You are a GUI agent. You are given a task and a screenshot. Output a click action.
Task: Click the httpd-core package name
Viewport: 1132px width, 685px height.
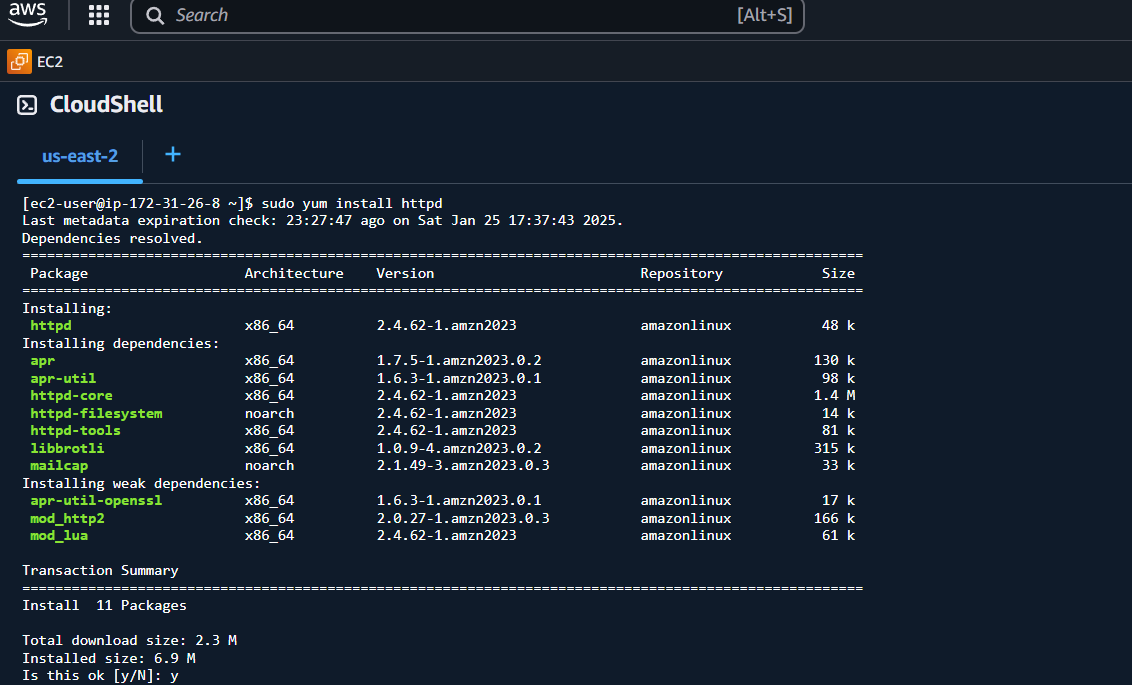[71, 396]
